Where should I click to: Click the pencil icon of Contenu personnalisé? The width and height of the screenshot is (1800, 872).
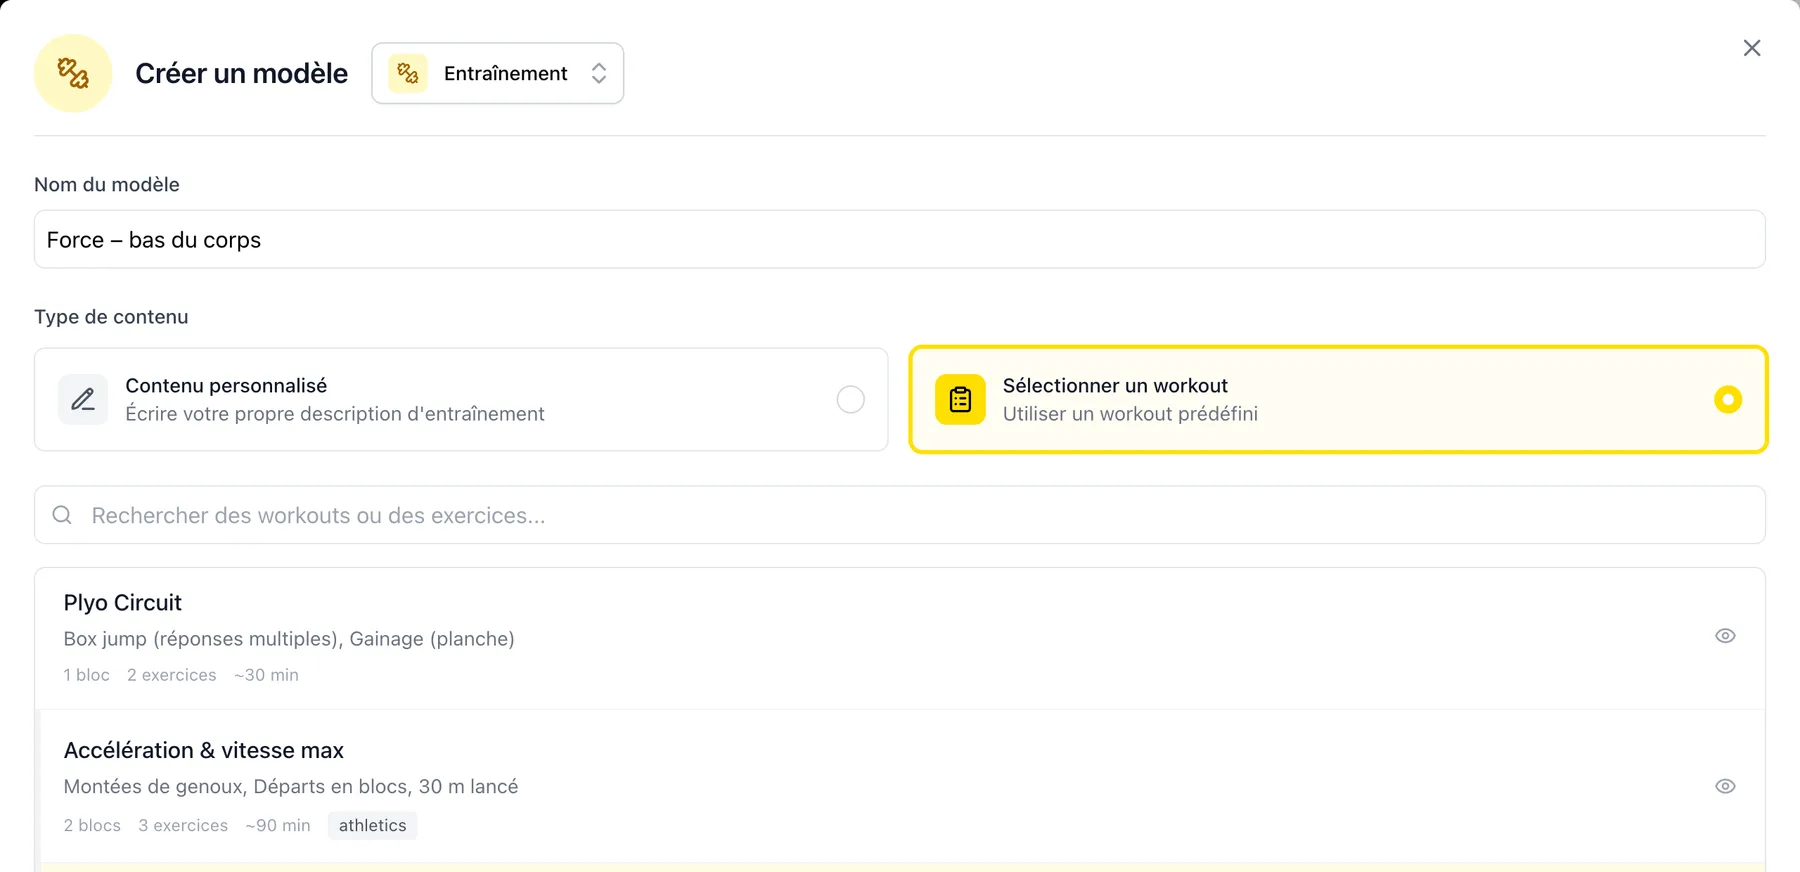click(x=83, y=399)
